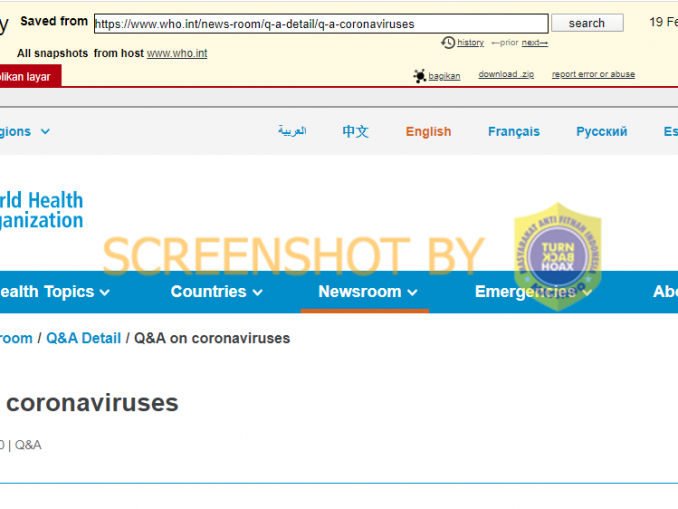Click the 'Q&A on coronaviruses' breadcrumb text
This screenshot has width=678, height=509.
[x=212, y=338]
